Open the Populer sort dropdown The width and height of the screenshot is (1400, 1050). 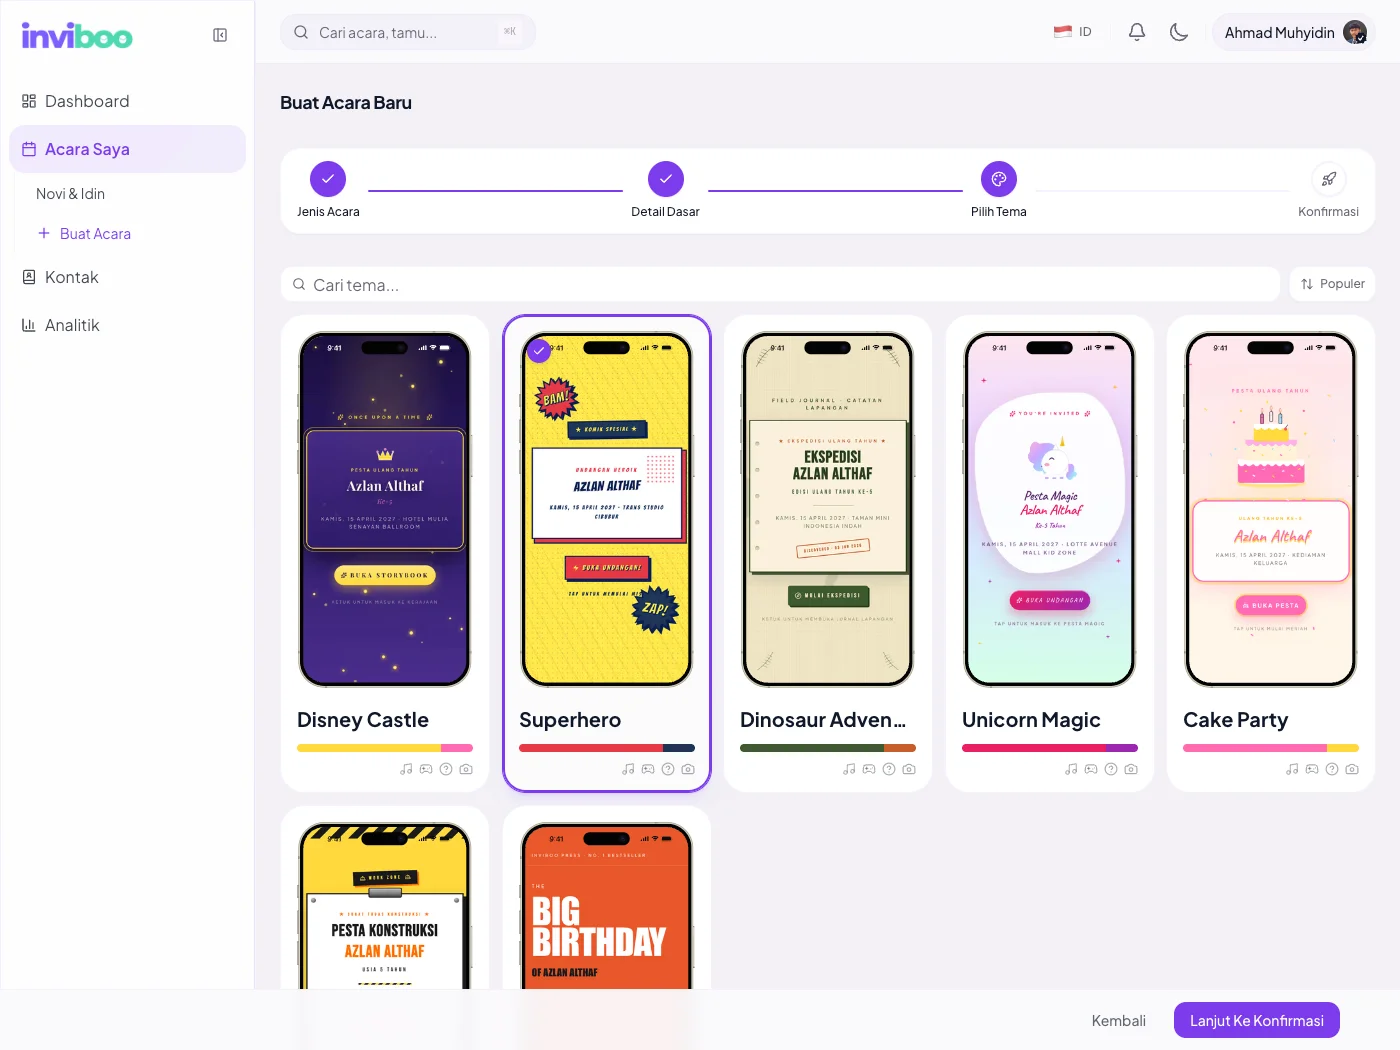coord(1332,284)
